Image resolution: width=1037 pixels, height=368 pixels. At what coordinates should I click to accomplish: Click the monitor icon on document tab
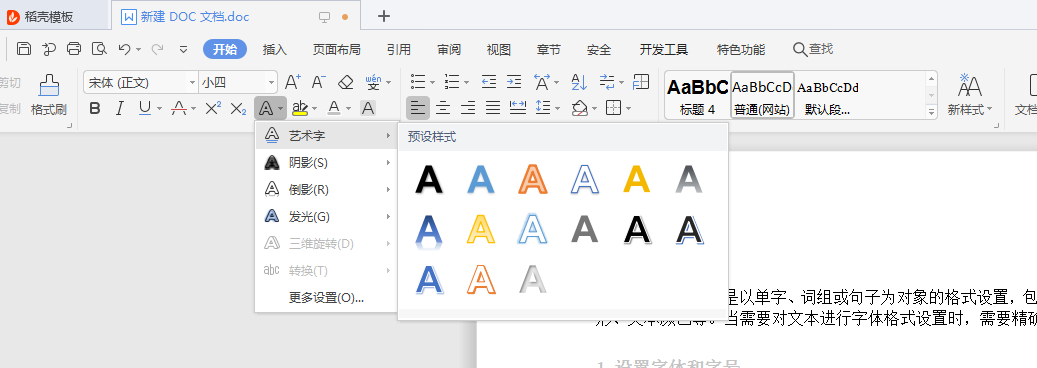(324, 17)
